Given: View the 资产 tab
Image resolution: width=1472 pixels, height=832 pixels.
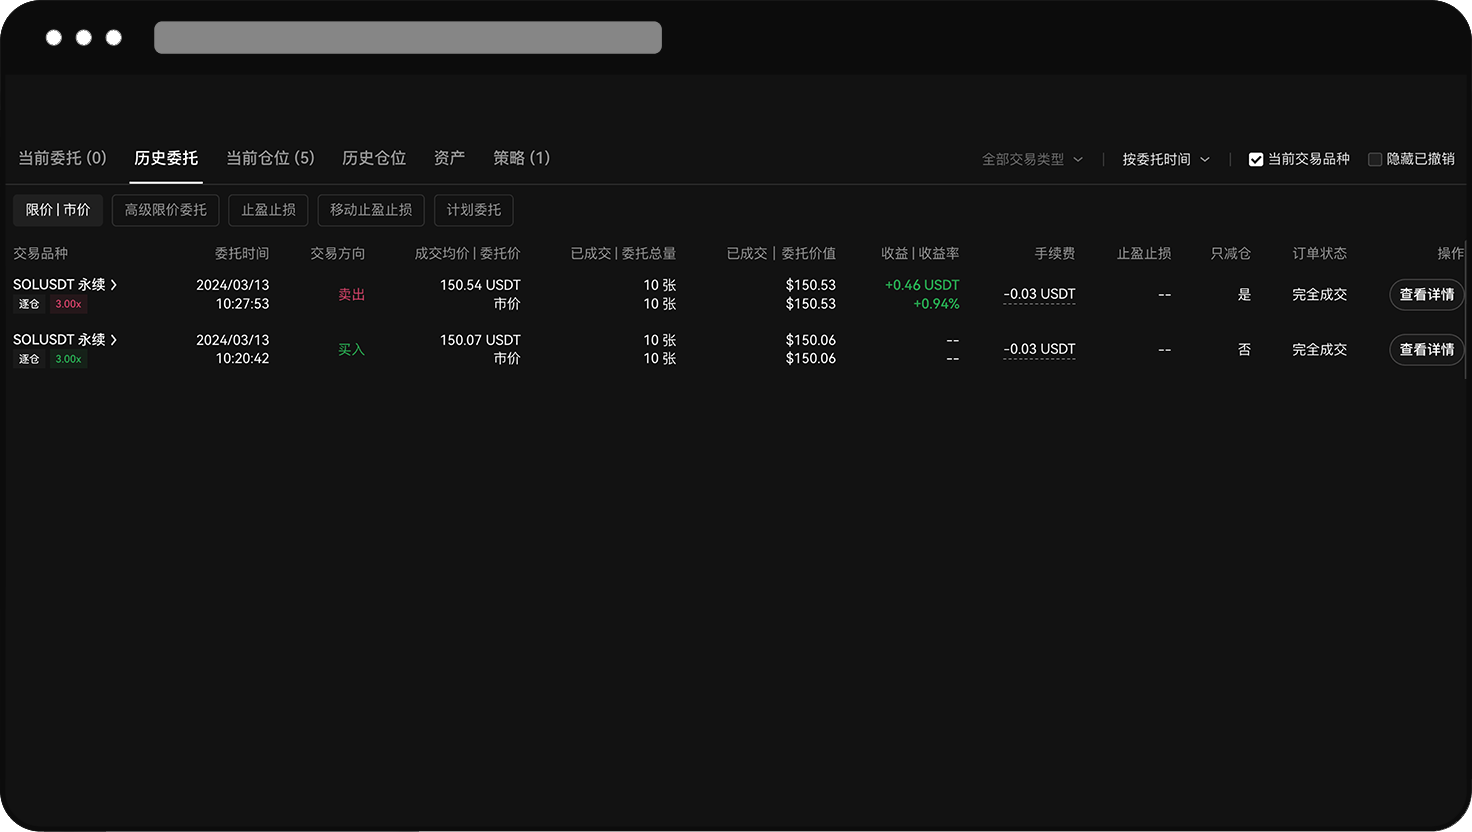Looking at the screenshot, I should (448, 157).
